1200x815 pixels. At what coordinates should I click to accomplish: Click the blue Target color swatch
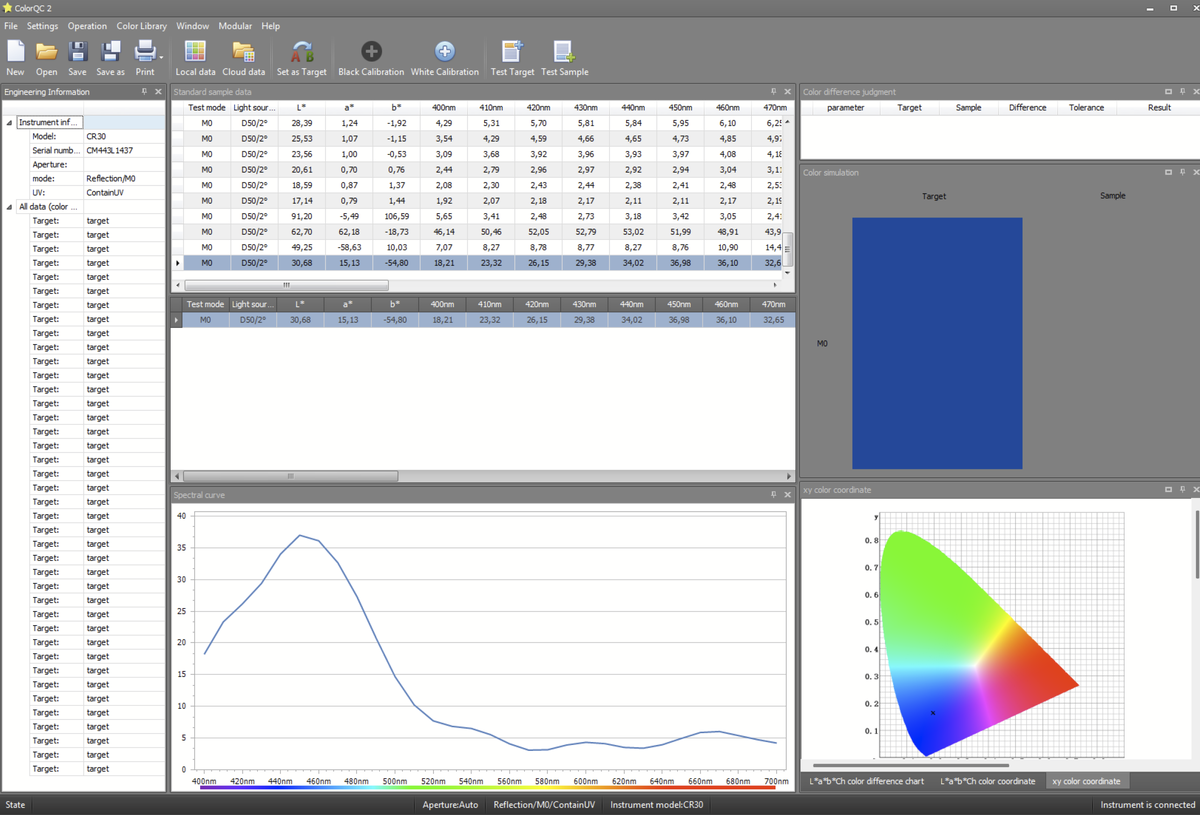pos(937,343)
